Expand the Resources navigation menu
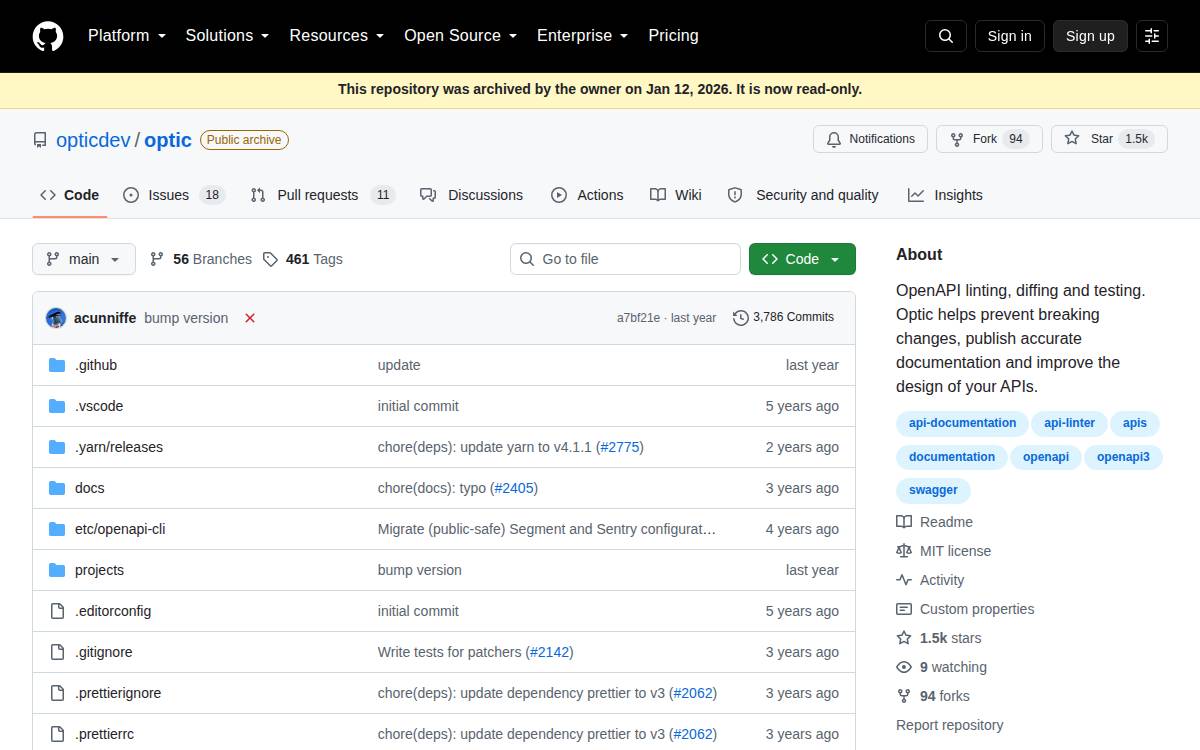Screen dimensions: 1200x750 point(337,36)
